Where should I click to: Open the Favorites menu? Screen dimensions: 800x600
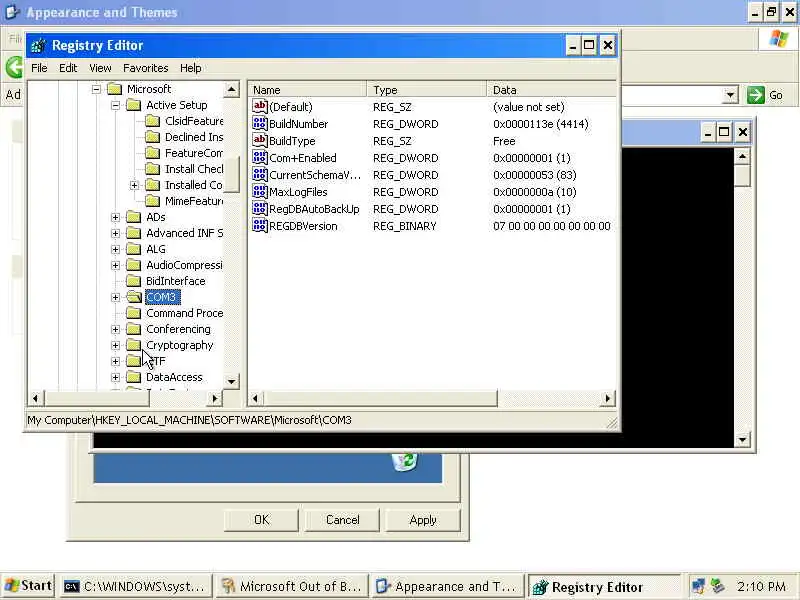tap(145, 68)
